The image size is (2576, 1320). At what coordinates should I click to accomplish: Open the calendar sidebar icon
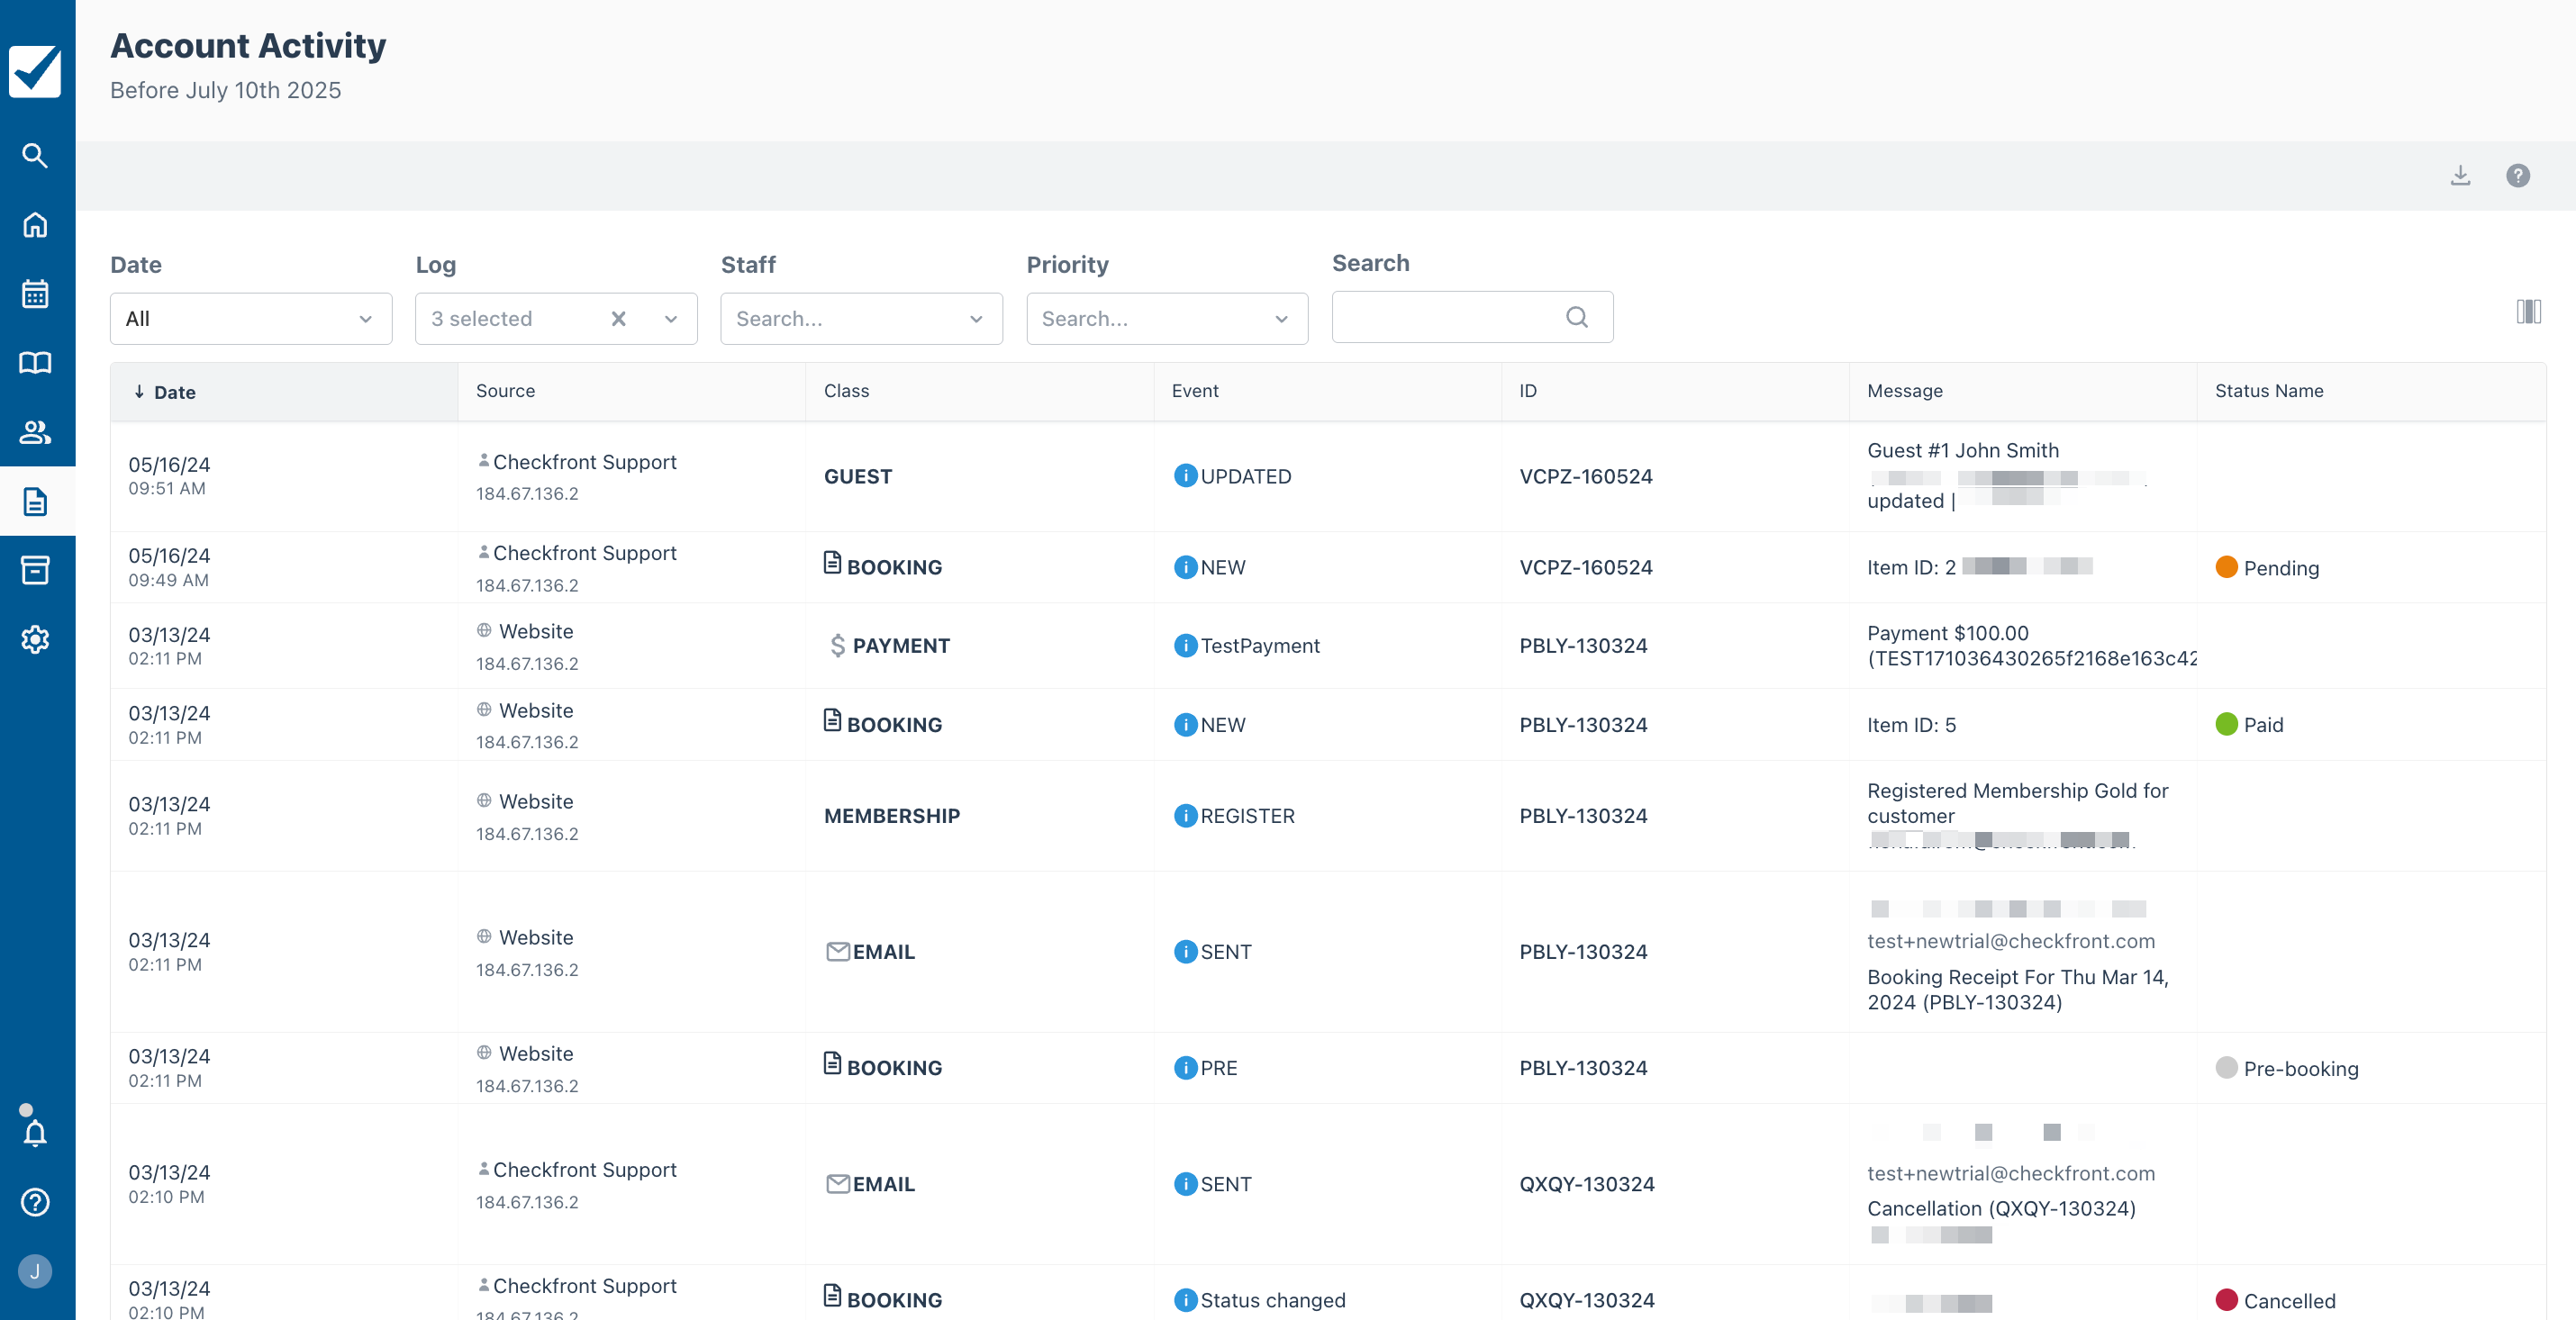pyautogui.click(x=35, y=294)
